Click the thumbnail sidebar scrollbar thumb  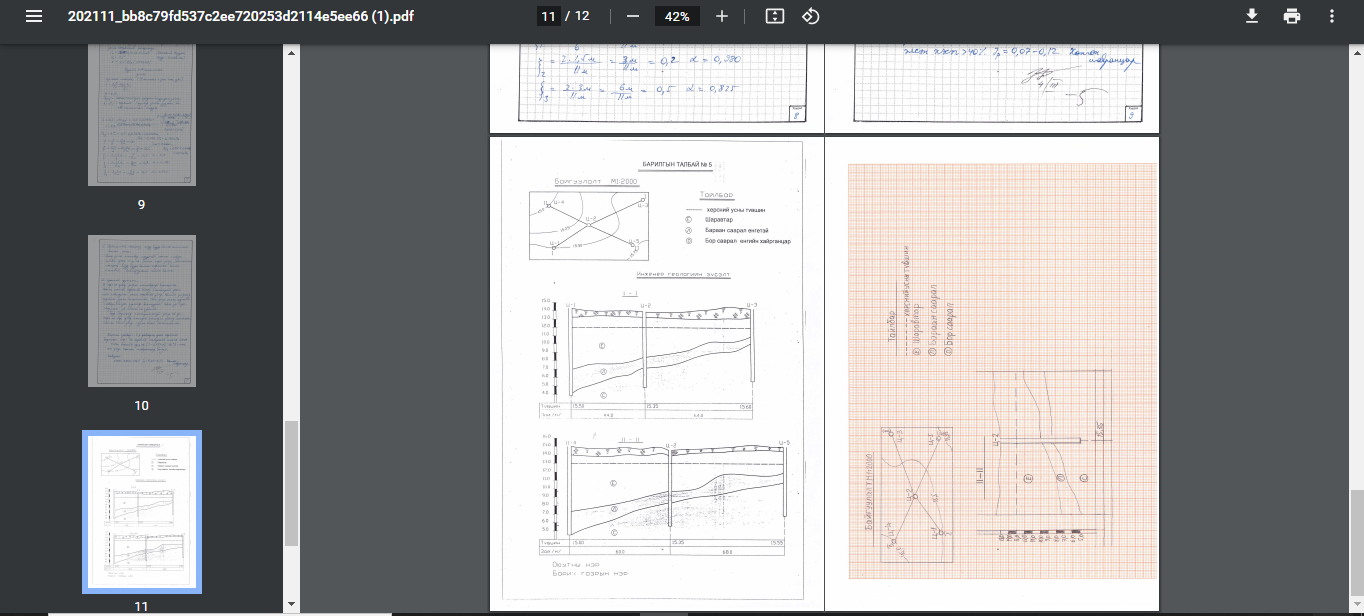[291, 483]
